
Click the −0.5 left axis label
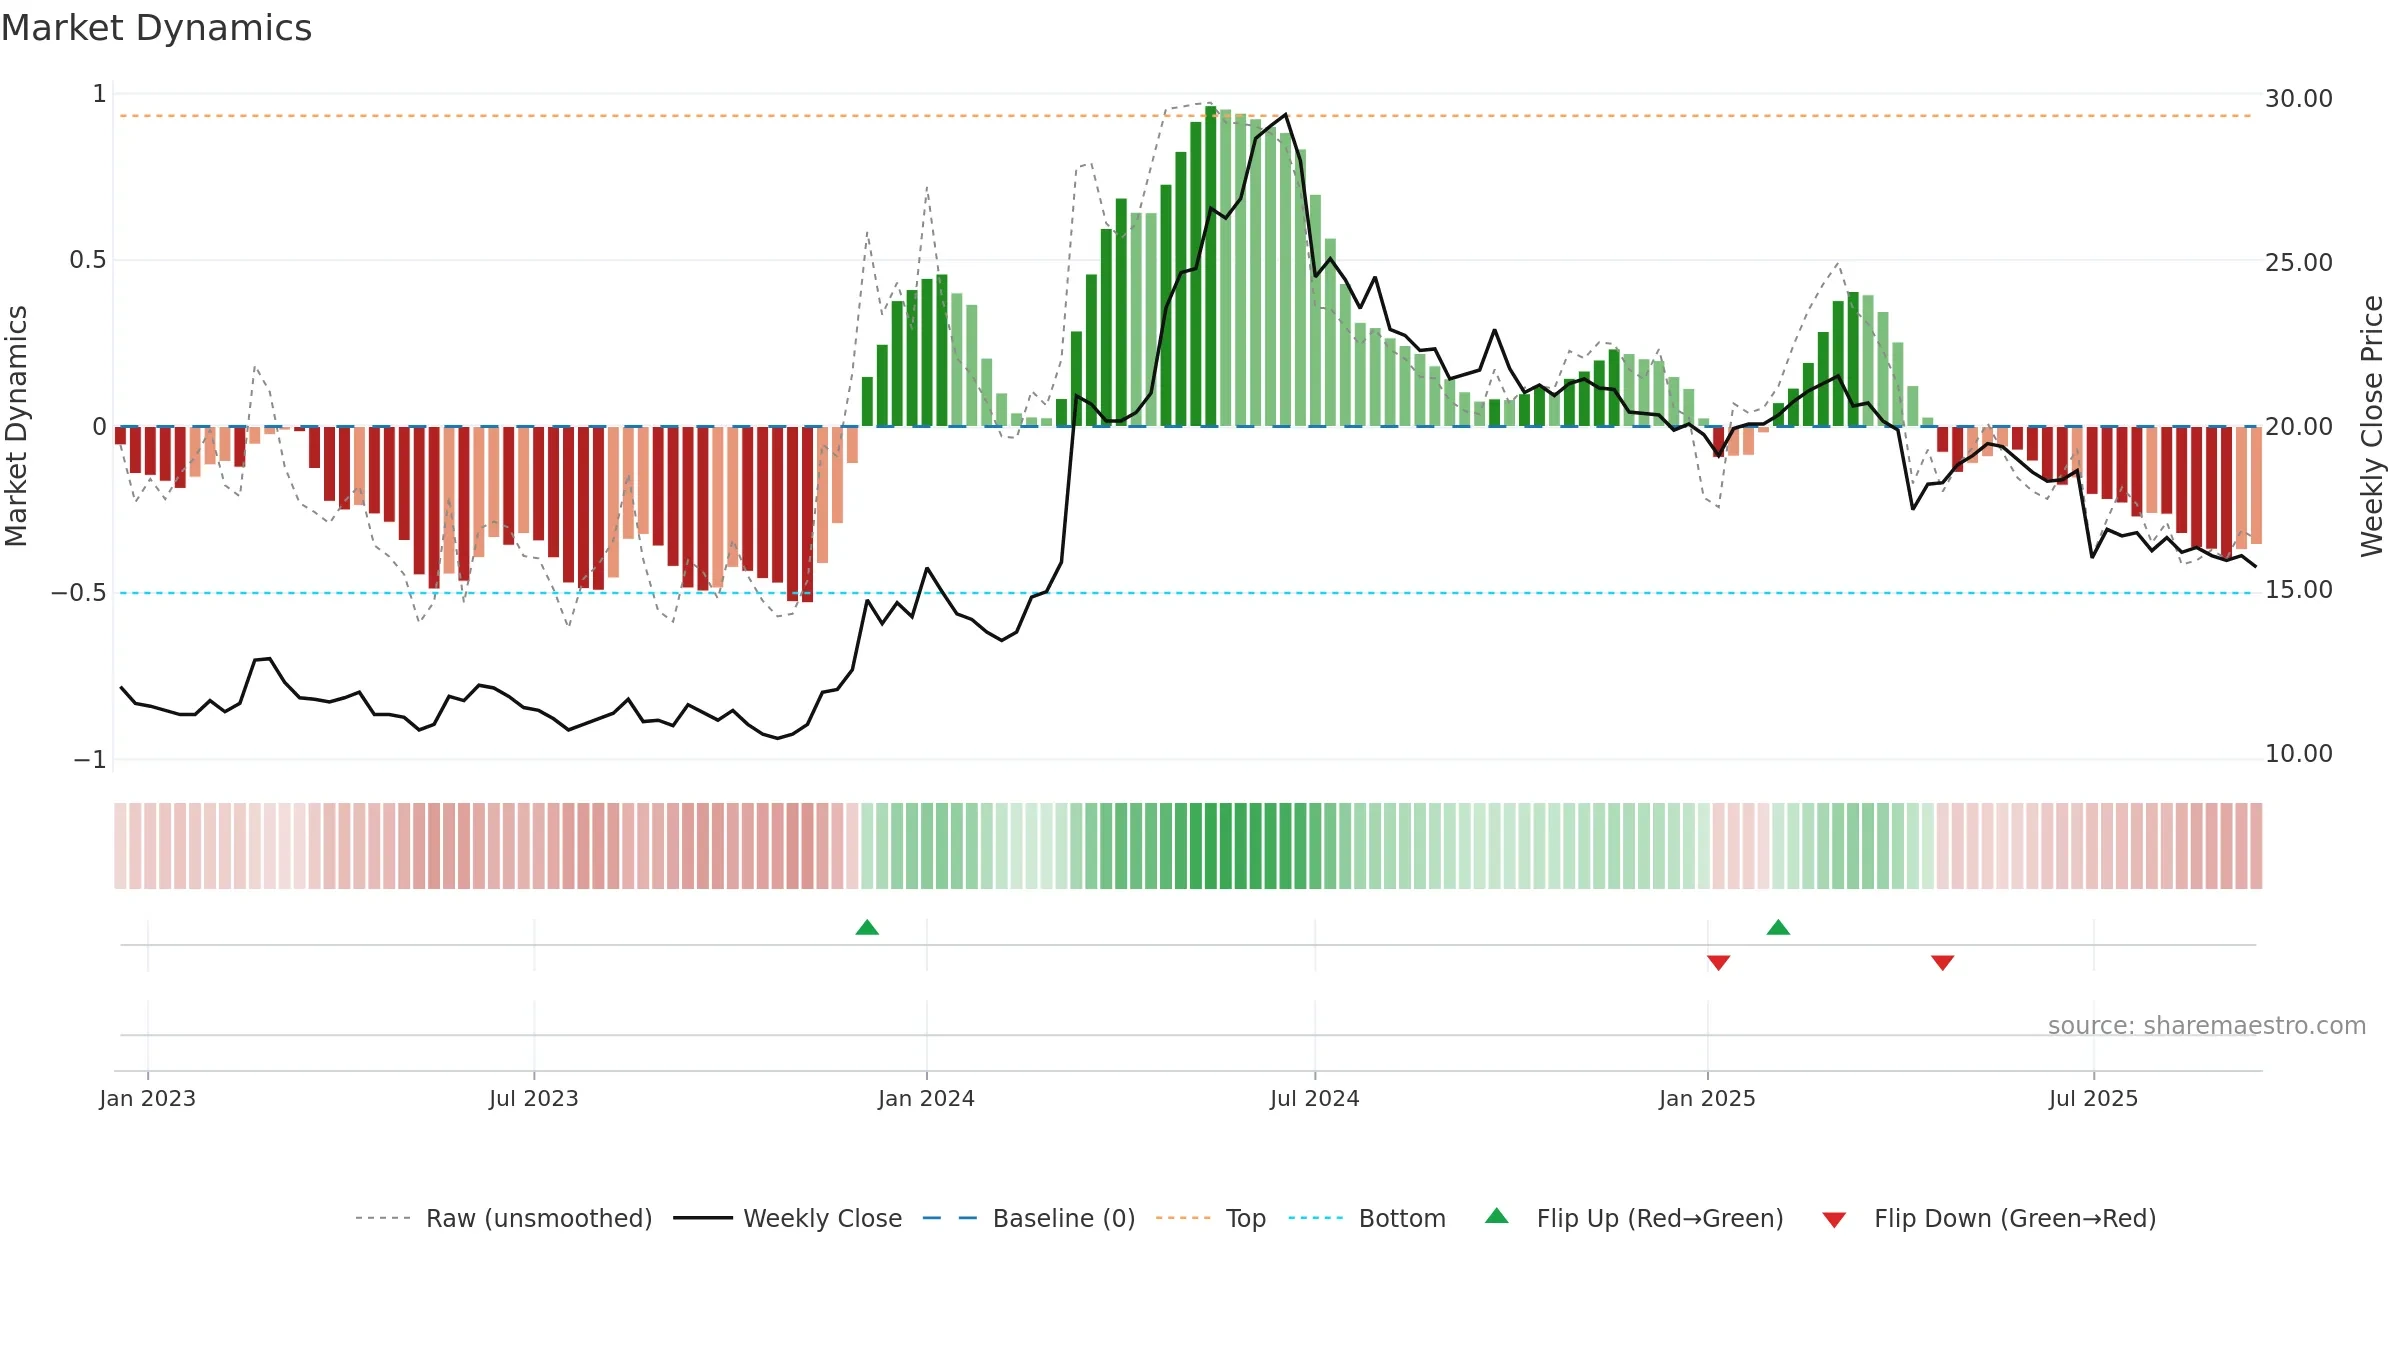coord(79,593)
